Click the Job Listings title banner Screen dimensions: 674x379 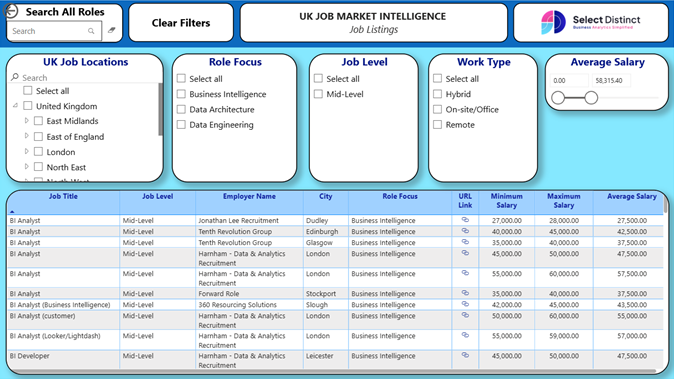tap(373, 23)
